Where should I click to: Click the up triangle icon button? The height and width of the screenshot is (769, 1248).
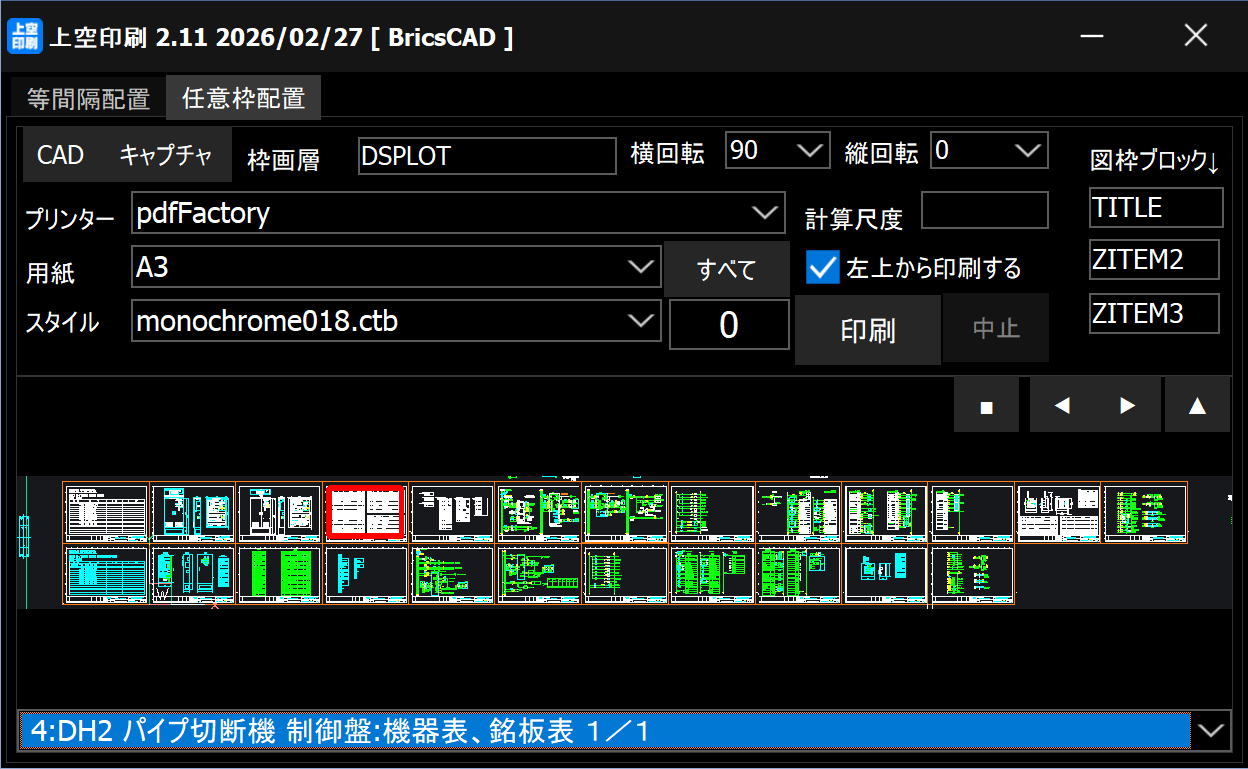coord(1196,405)
